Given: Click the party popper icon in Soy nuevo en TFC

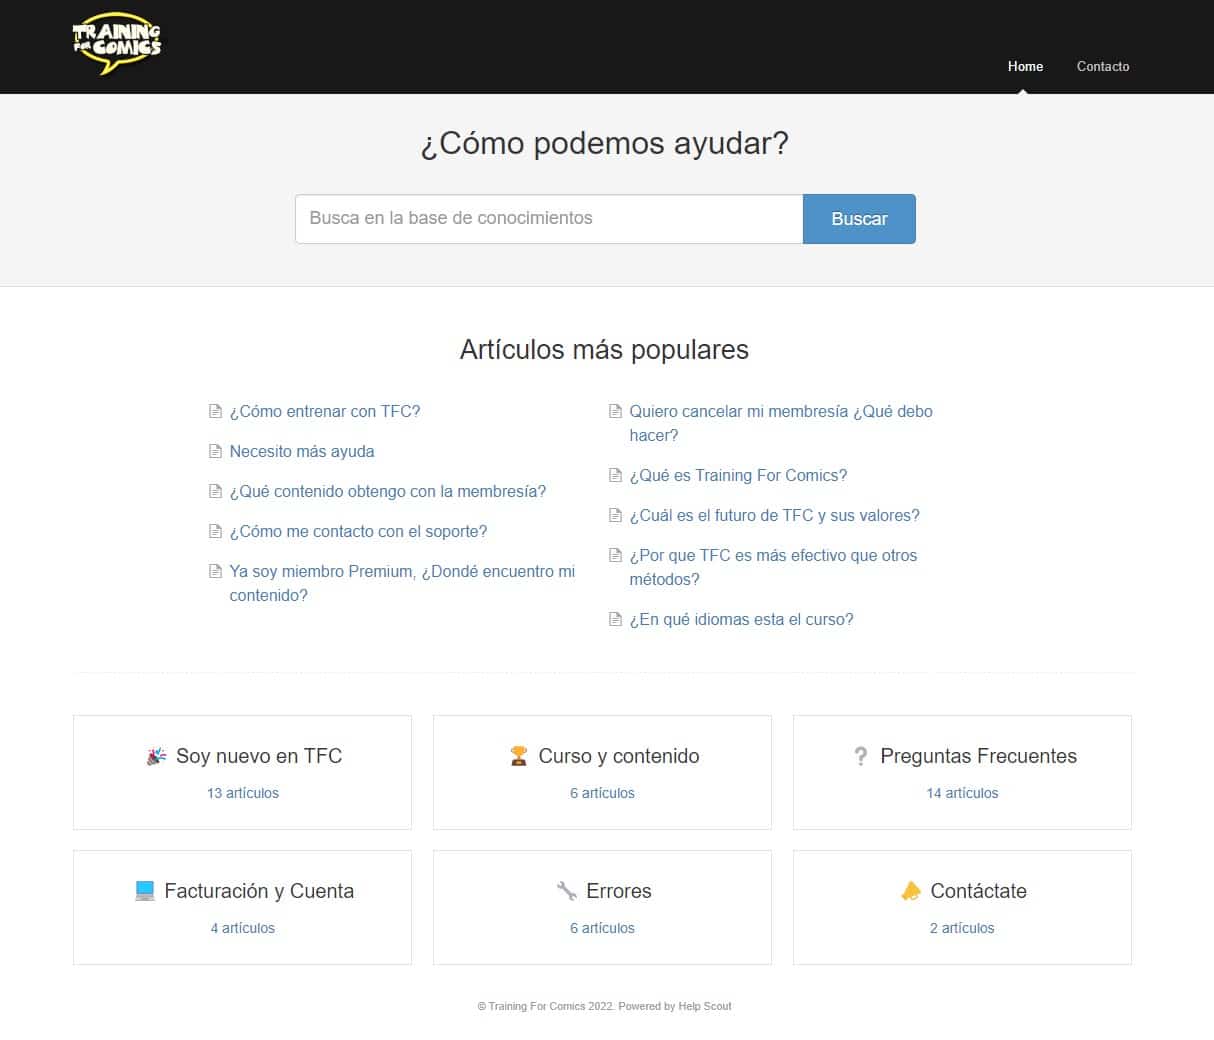Looking at the screenshot, I should coord(156,756).
